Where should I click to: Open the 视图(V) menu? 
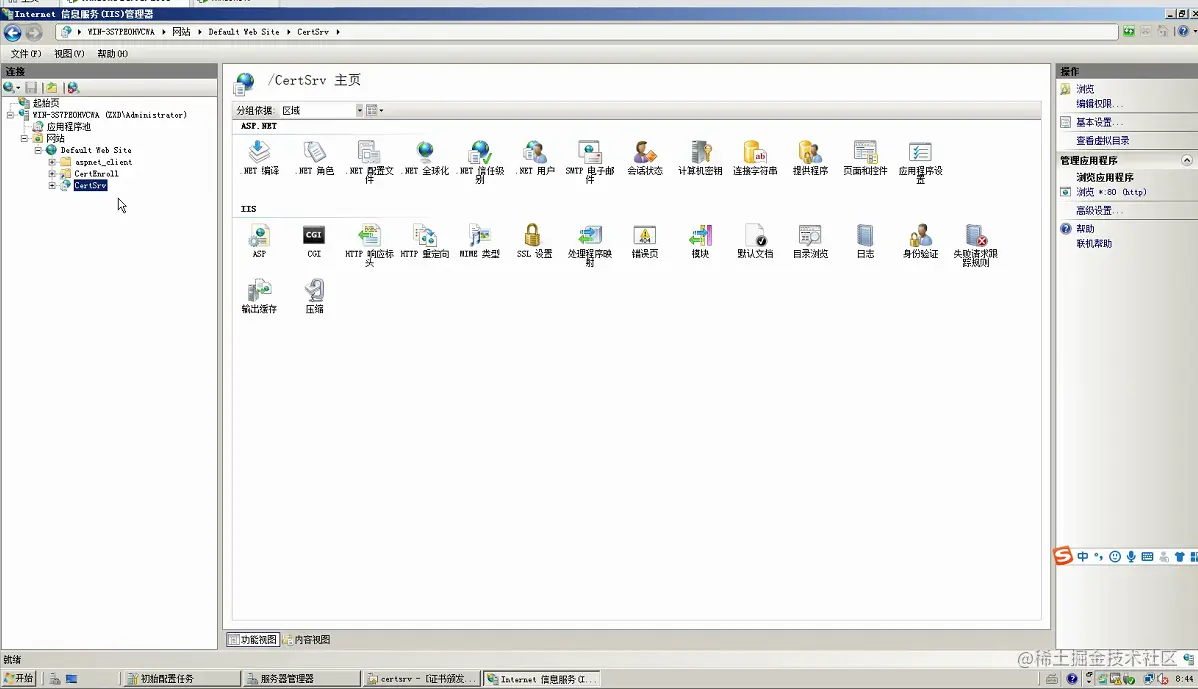pyautogui.click(x=69, y=53)
